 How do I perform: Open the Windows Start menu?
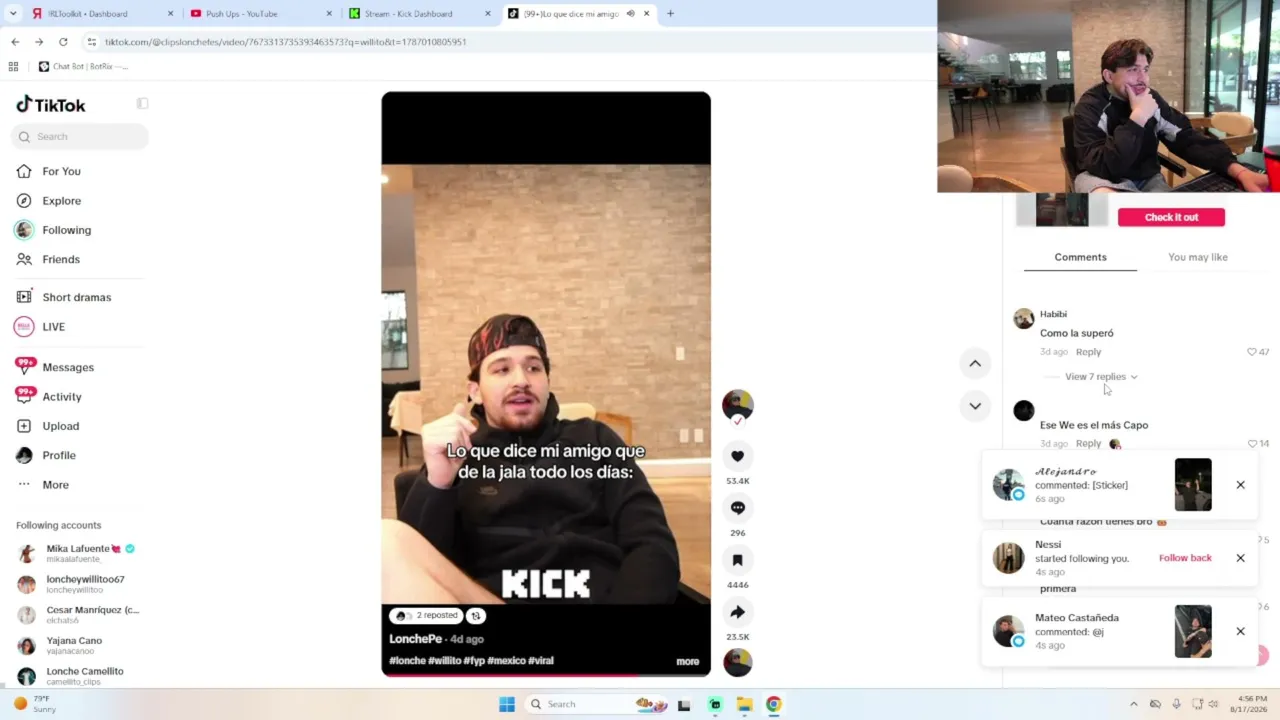(x=507, y=704)
